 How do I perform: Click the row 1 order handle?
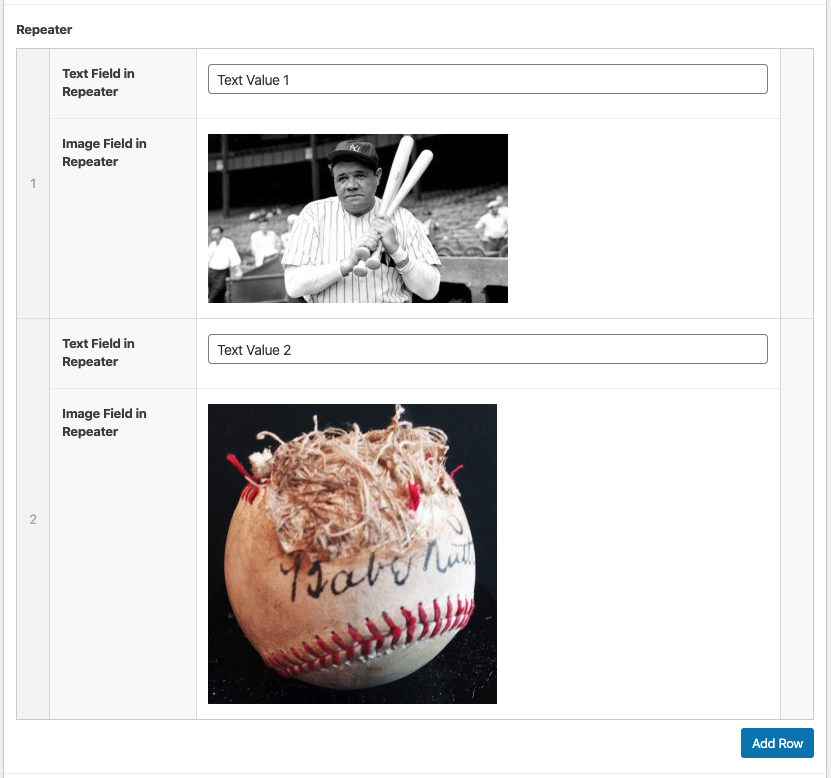point(33,184)
